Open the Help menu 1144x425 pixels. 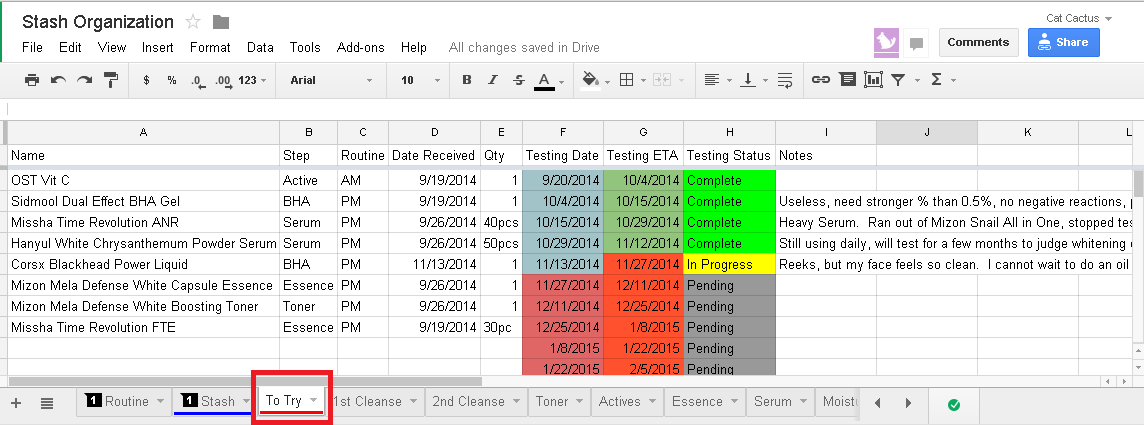point(414,47)
